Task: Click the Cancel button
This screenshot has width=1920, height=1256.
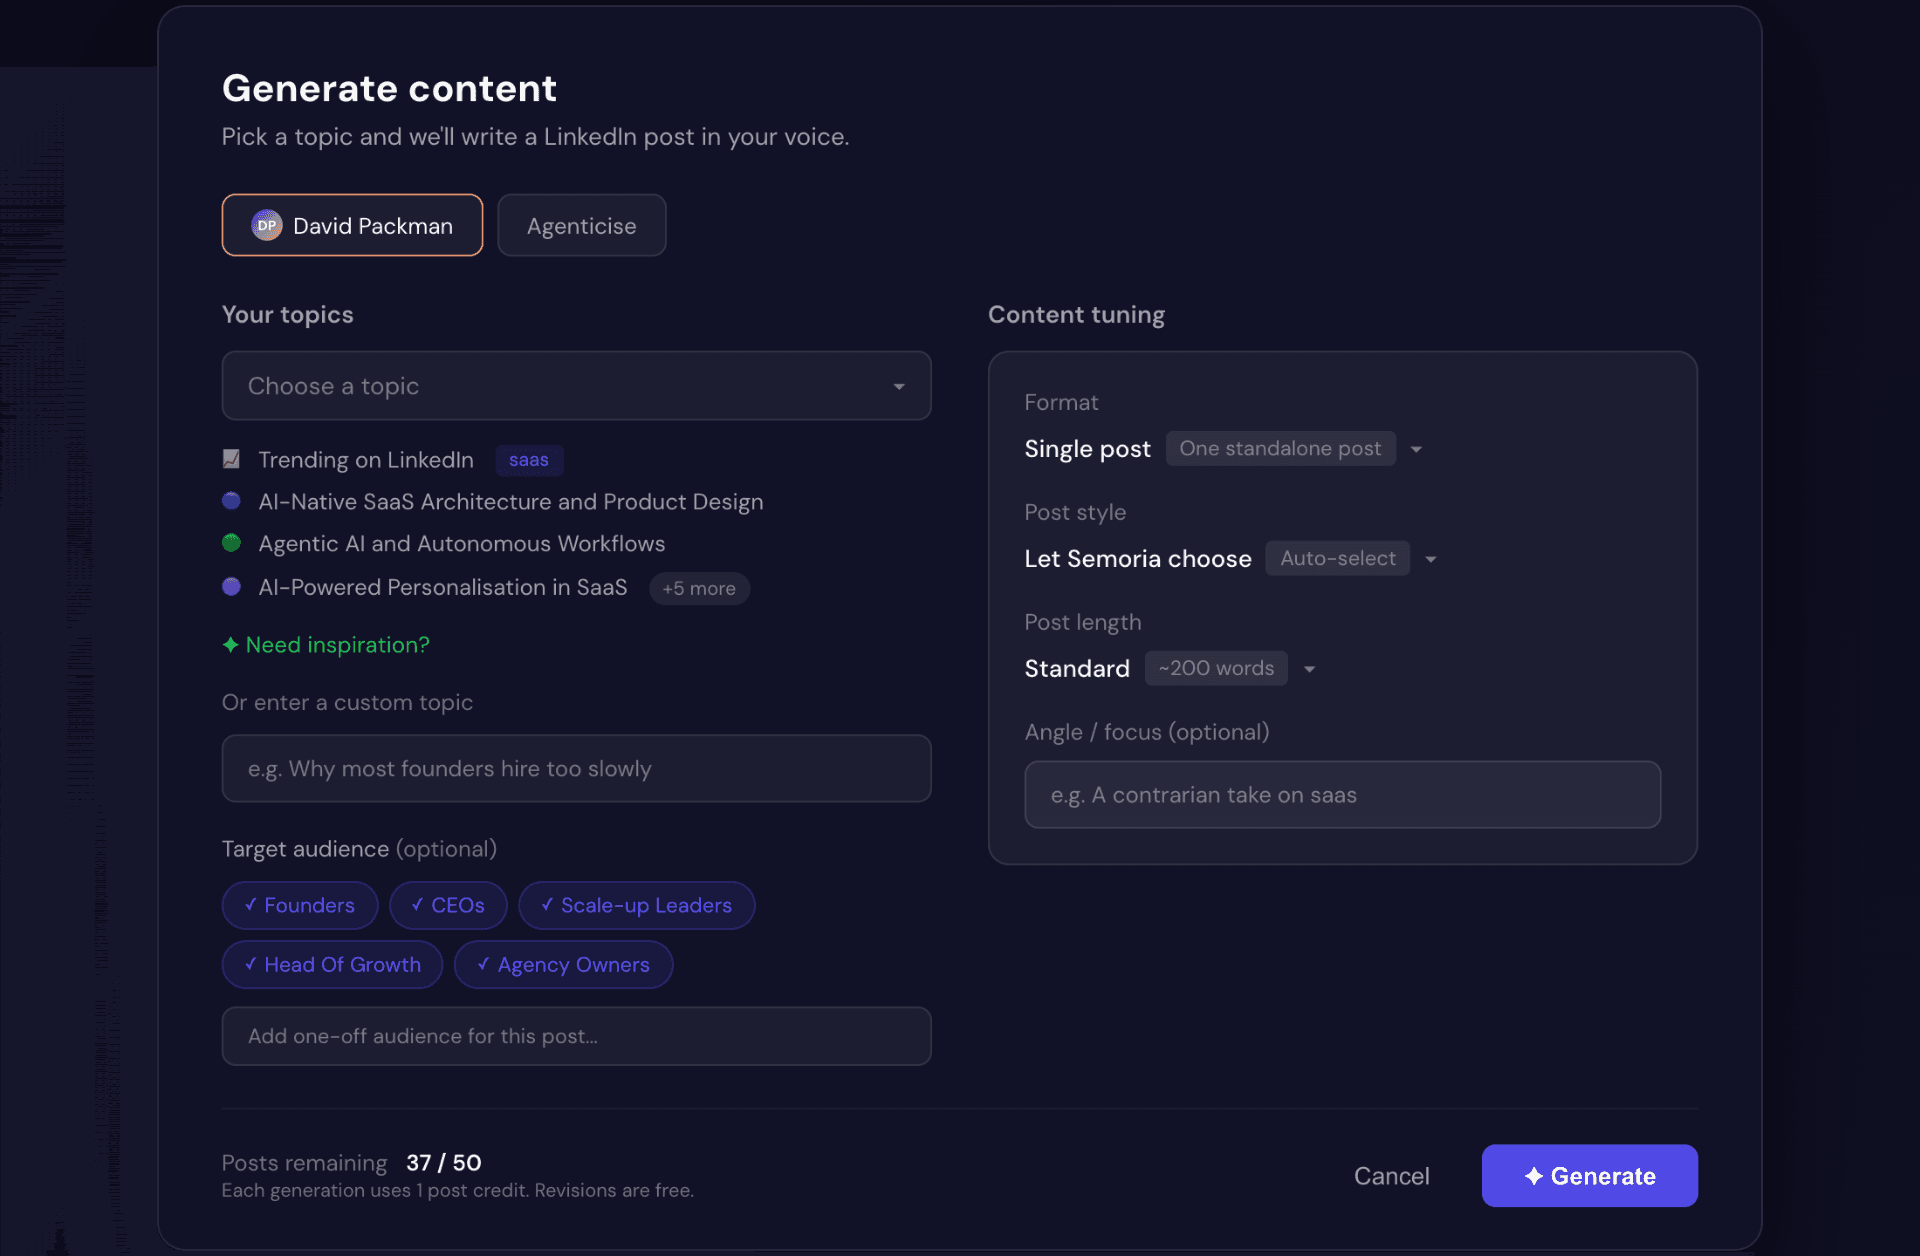Action: [1391, 1176]
